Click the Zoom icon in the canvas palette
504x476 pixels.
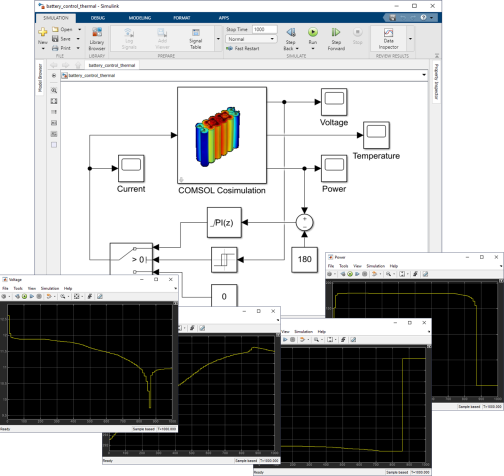tap(54, 90)
